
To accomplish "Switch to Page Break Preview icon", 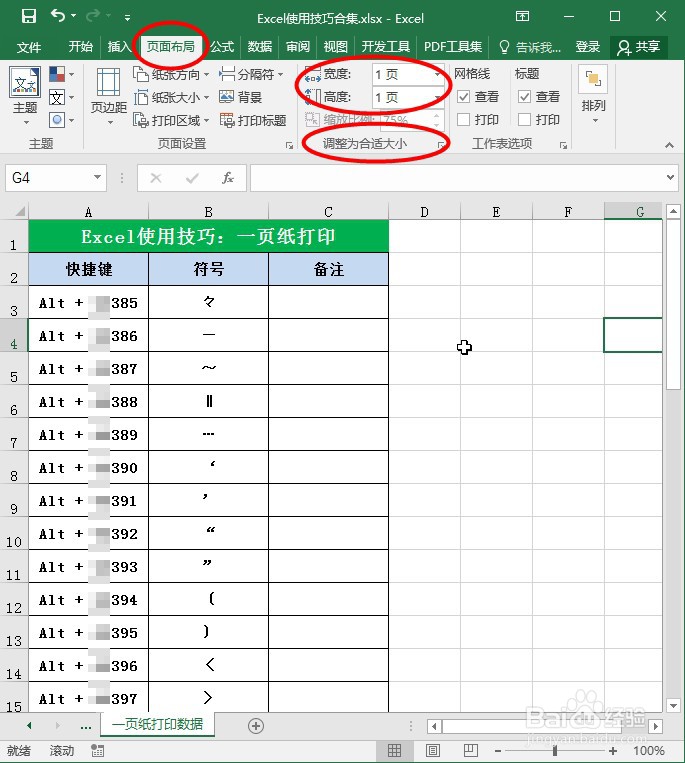I will tap(470, 750).
